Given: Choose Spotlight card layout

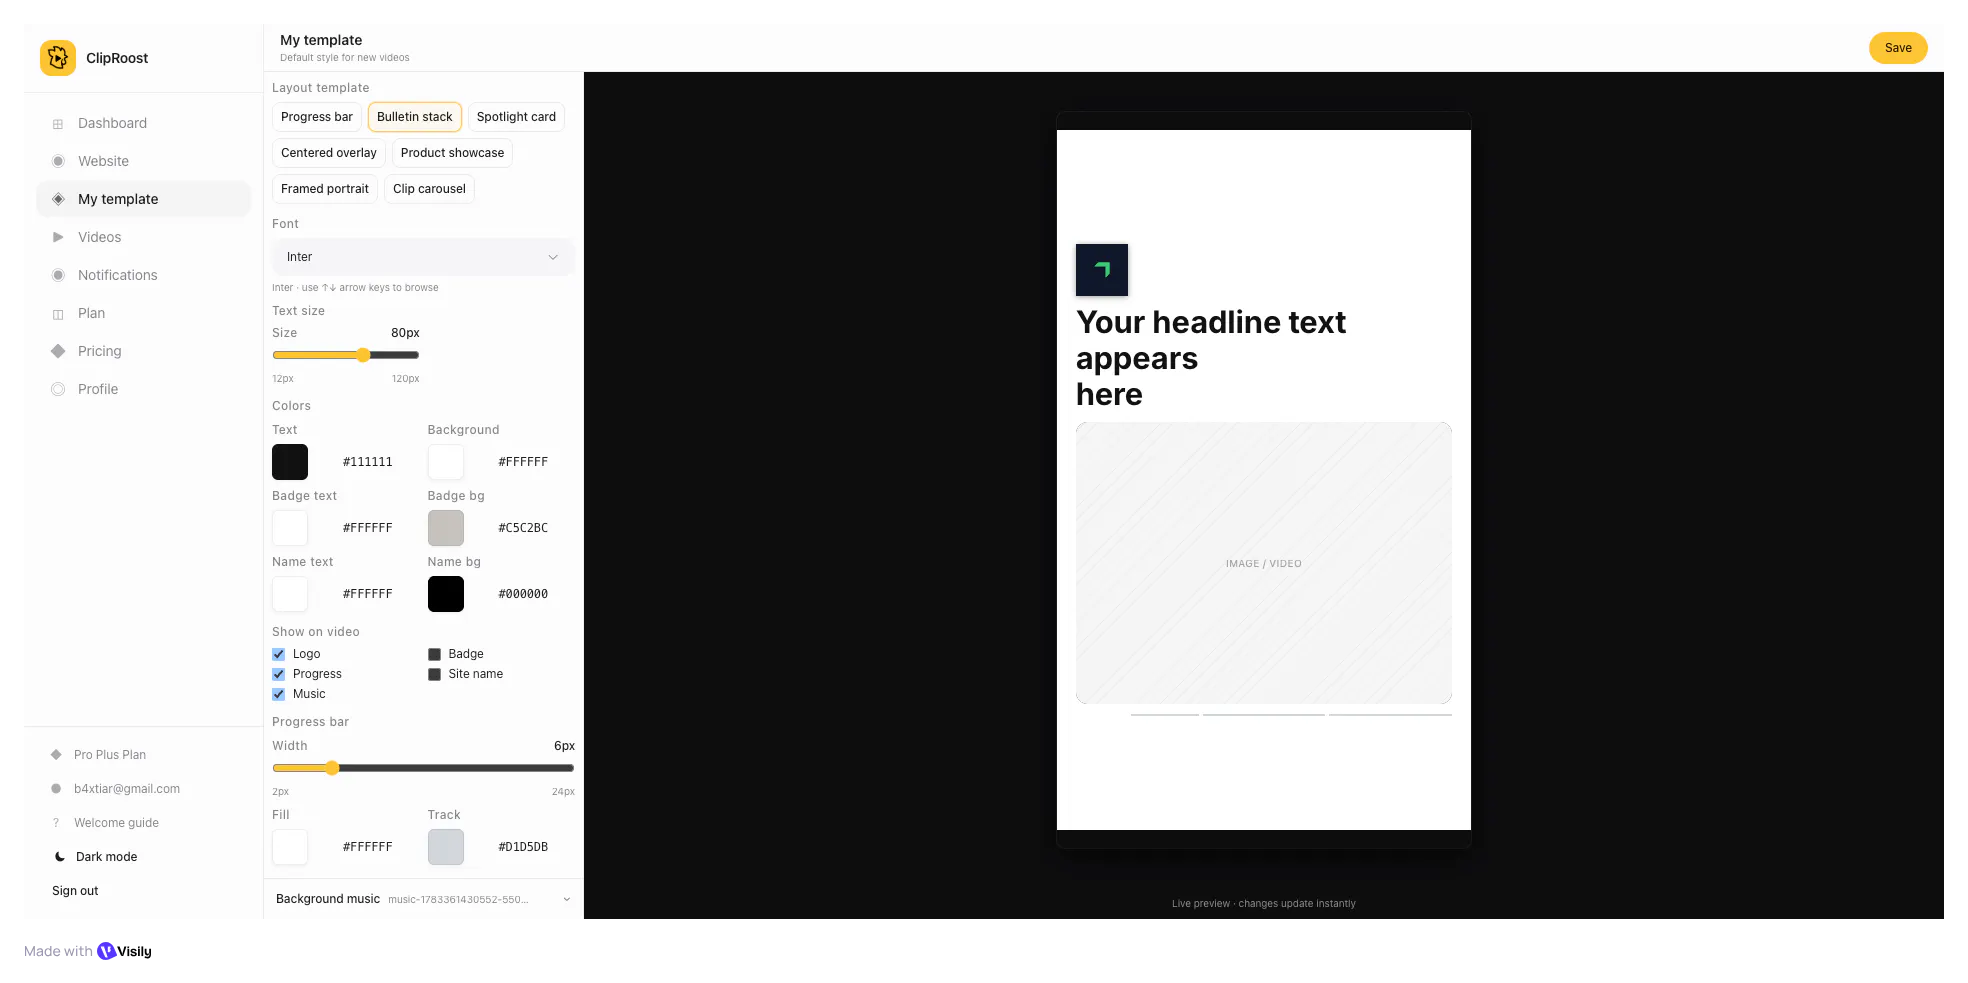Looking at the screenshot, I should (516, 117).
